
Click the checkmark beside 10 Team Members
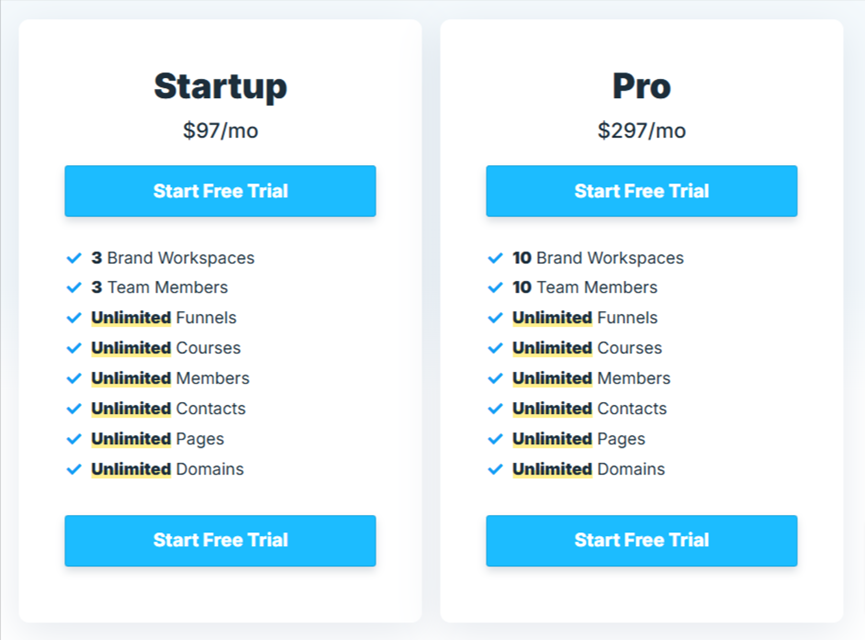point(495,288)
